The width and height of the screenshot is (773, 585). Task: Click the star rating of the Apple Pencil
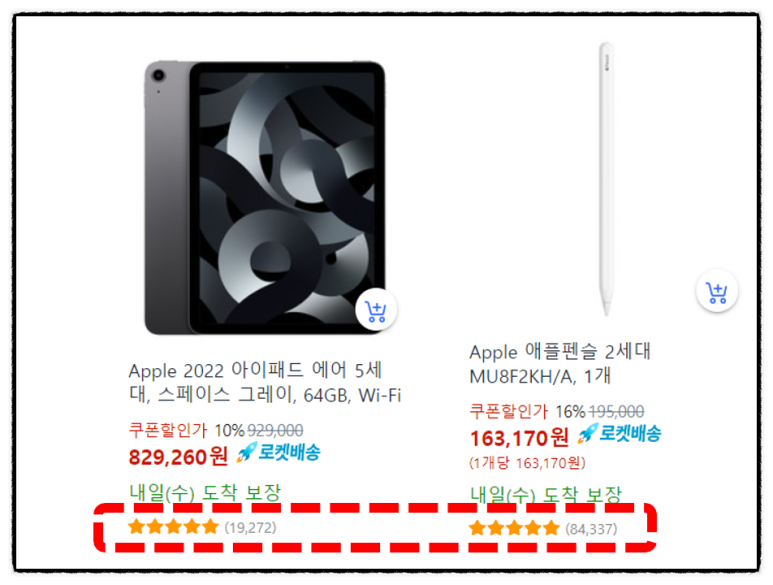[514, 528]
